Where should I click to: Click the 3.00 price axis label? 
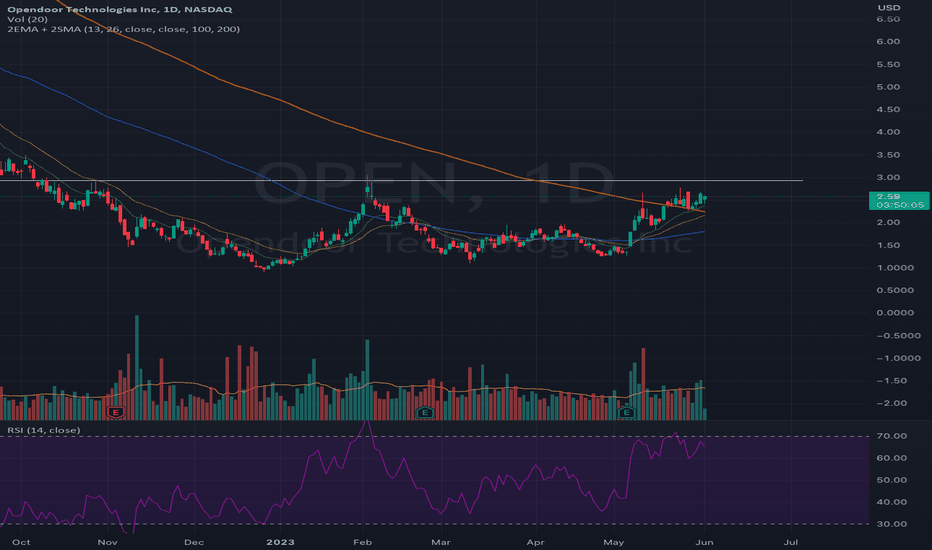pyautogui.click(x=888, y=177)
